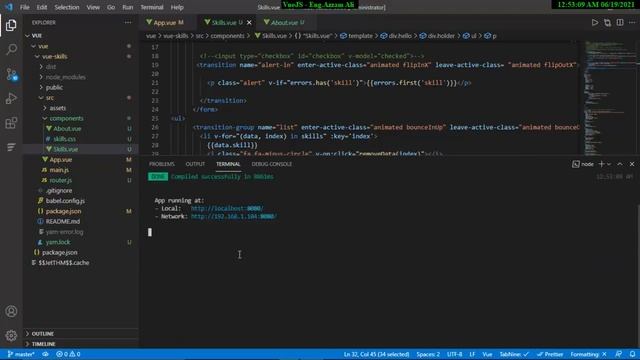
Task: Click the master branch indicator in status bar
Action: pyautogui.click(x=21, y=354)
